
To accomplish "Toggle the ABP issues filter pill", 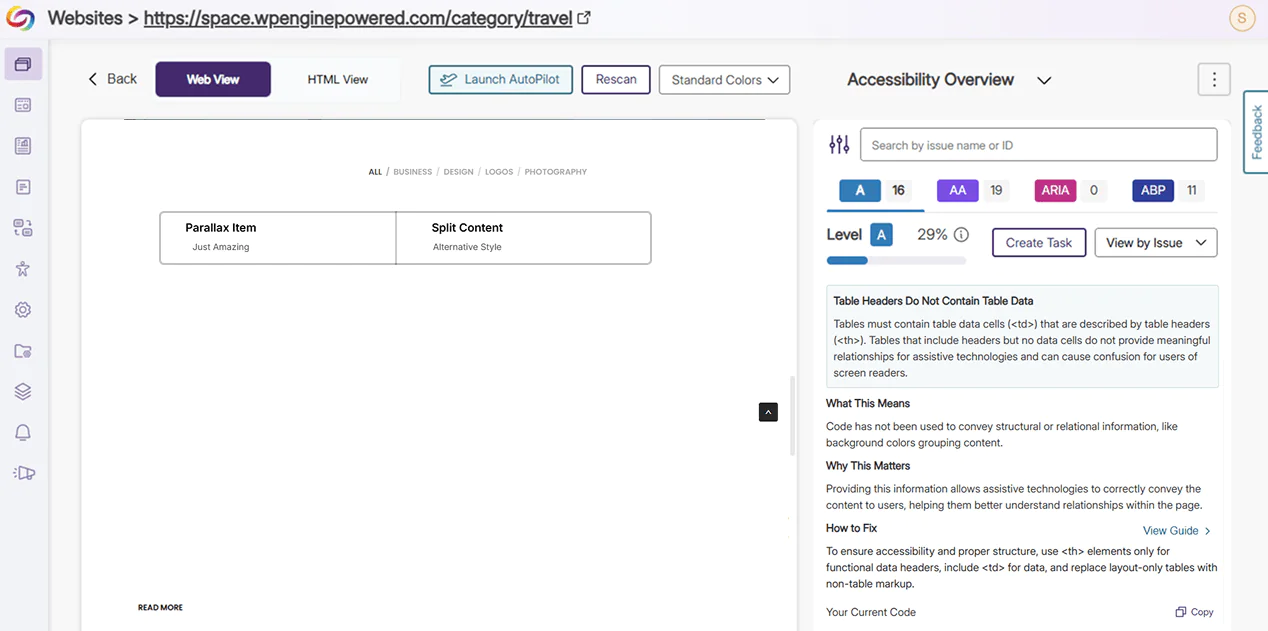I will pyautogui.click(x=1152, y=190).
